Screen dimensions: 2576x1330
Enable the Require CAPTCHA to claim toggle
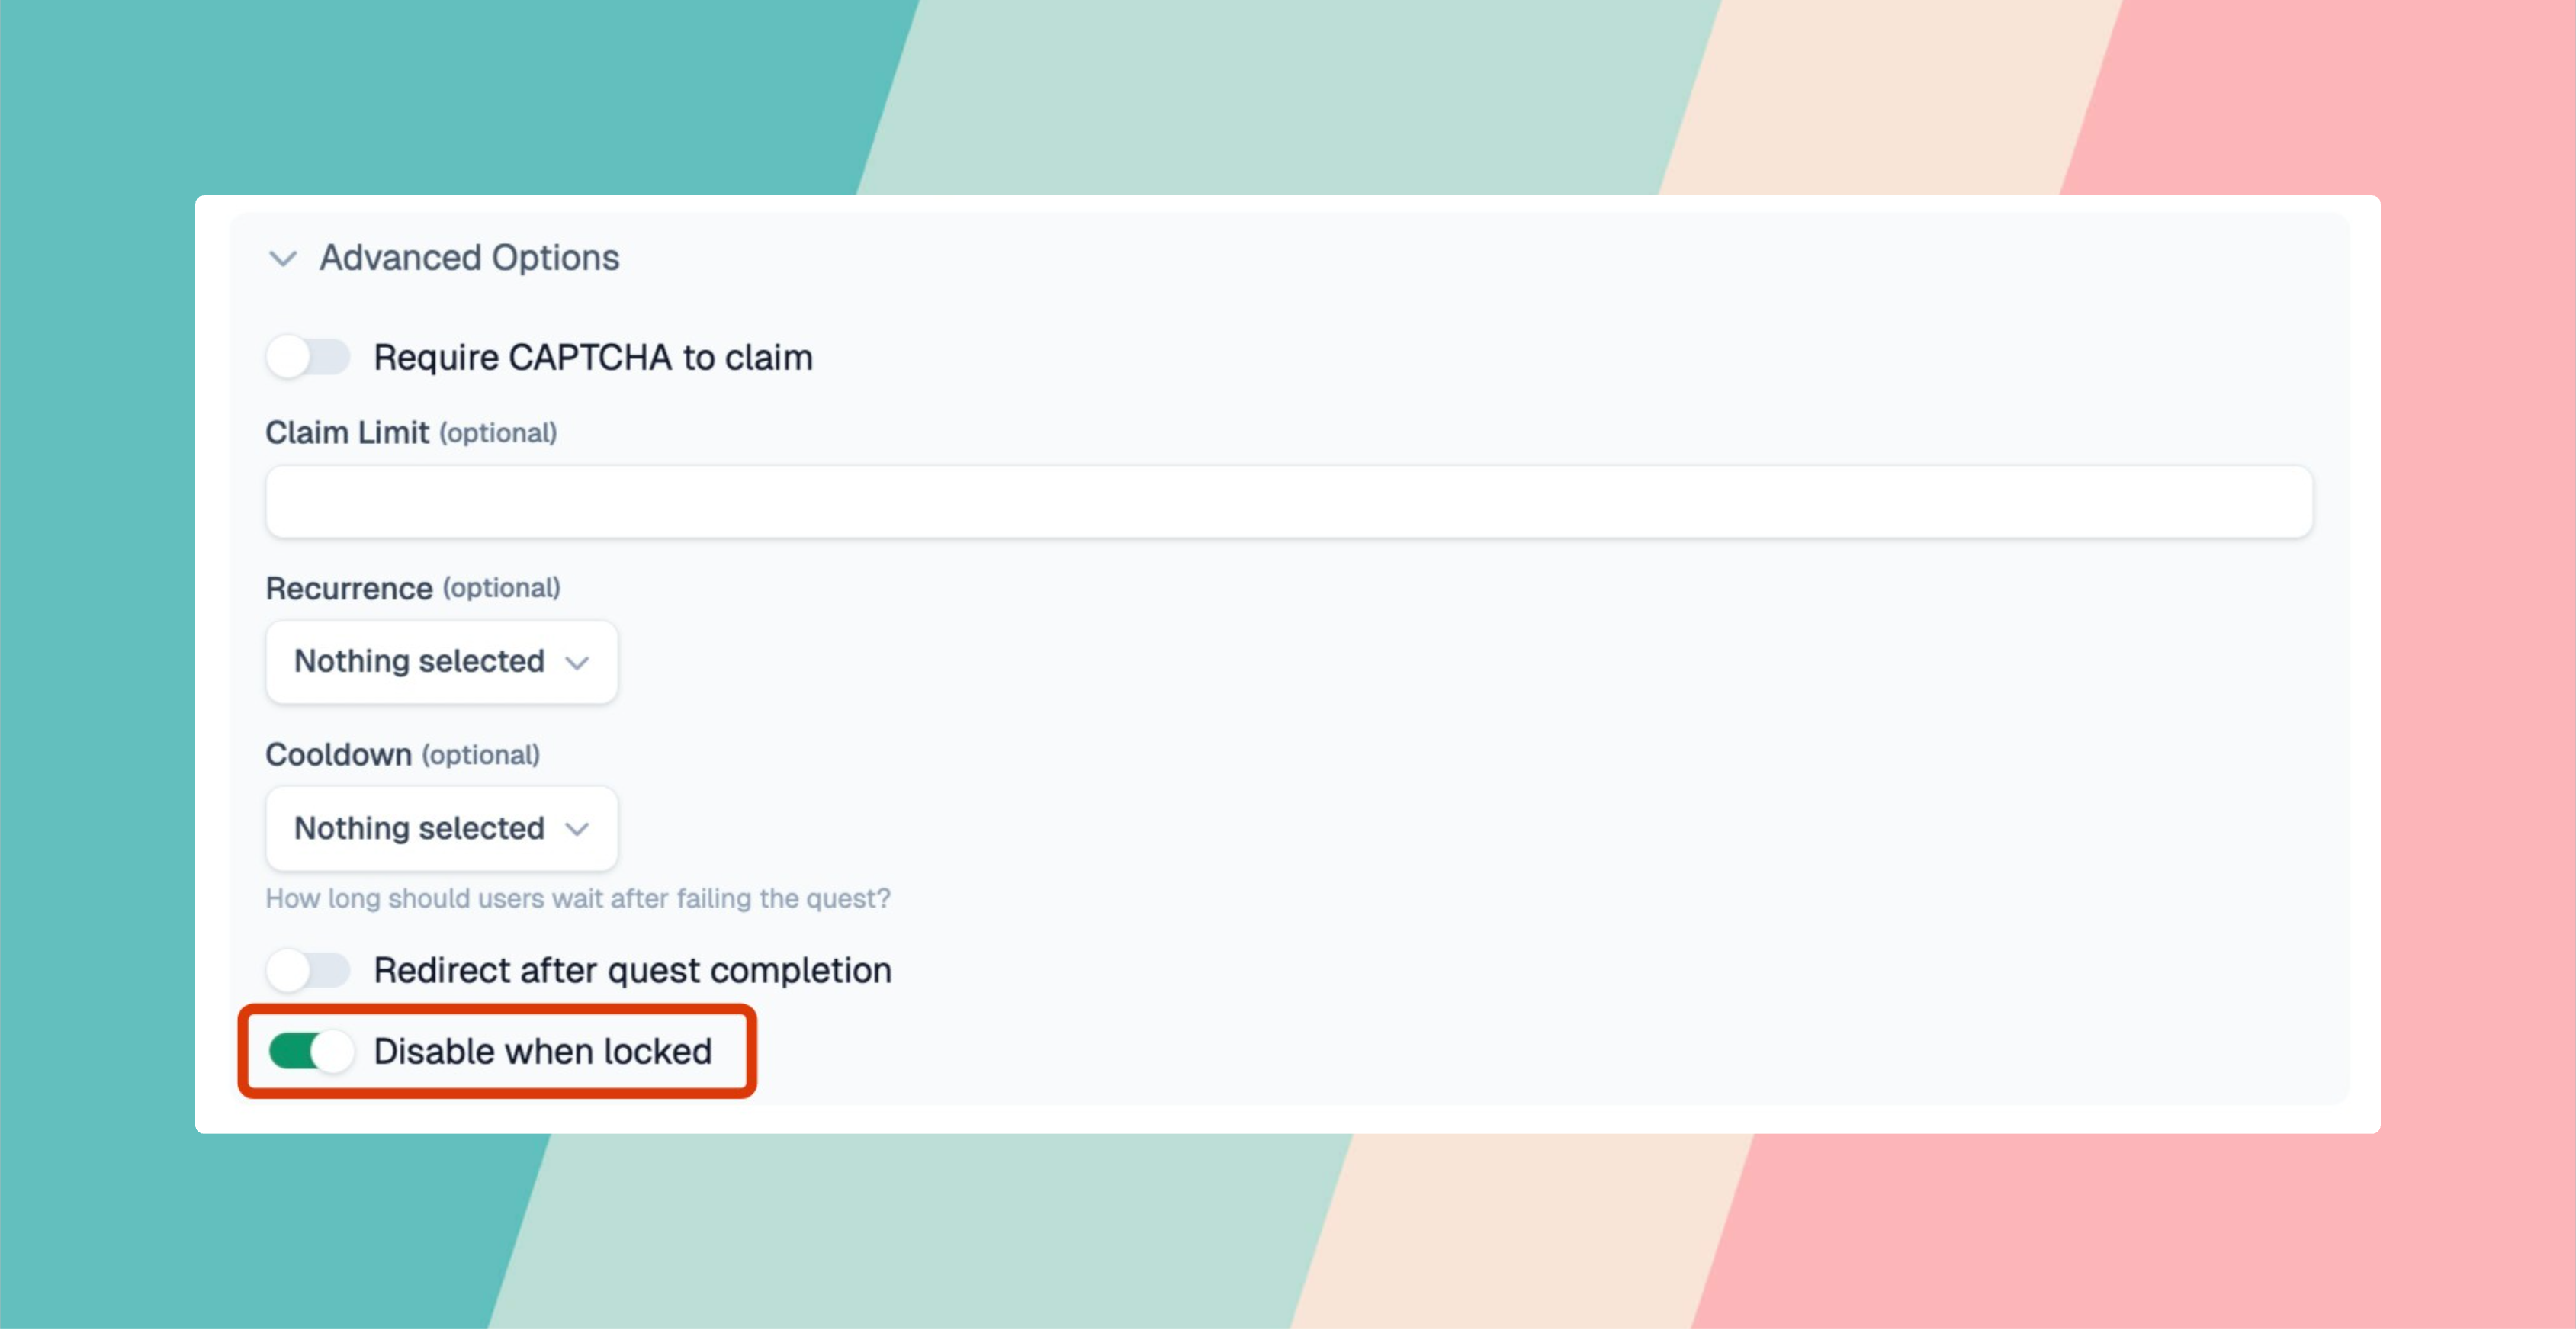[308, 357]
